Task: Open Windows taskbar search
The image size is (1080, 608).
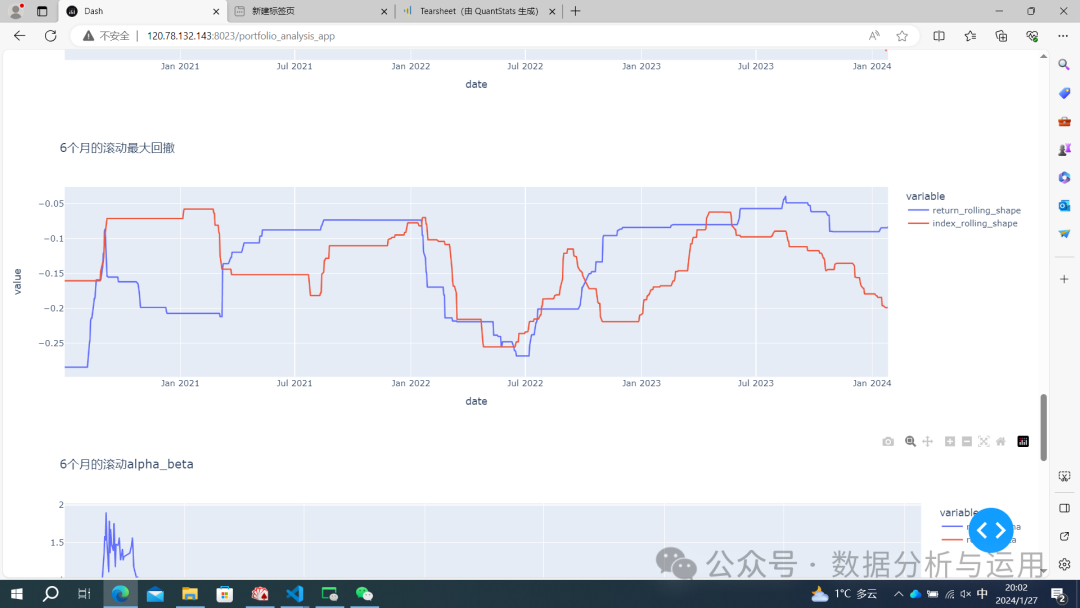Action: (50, 594)
